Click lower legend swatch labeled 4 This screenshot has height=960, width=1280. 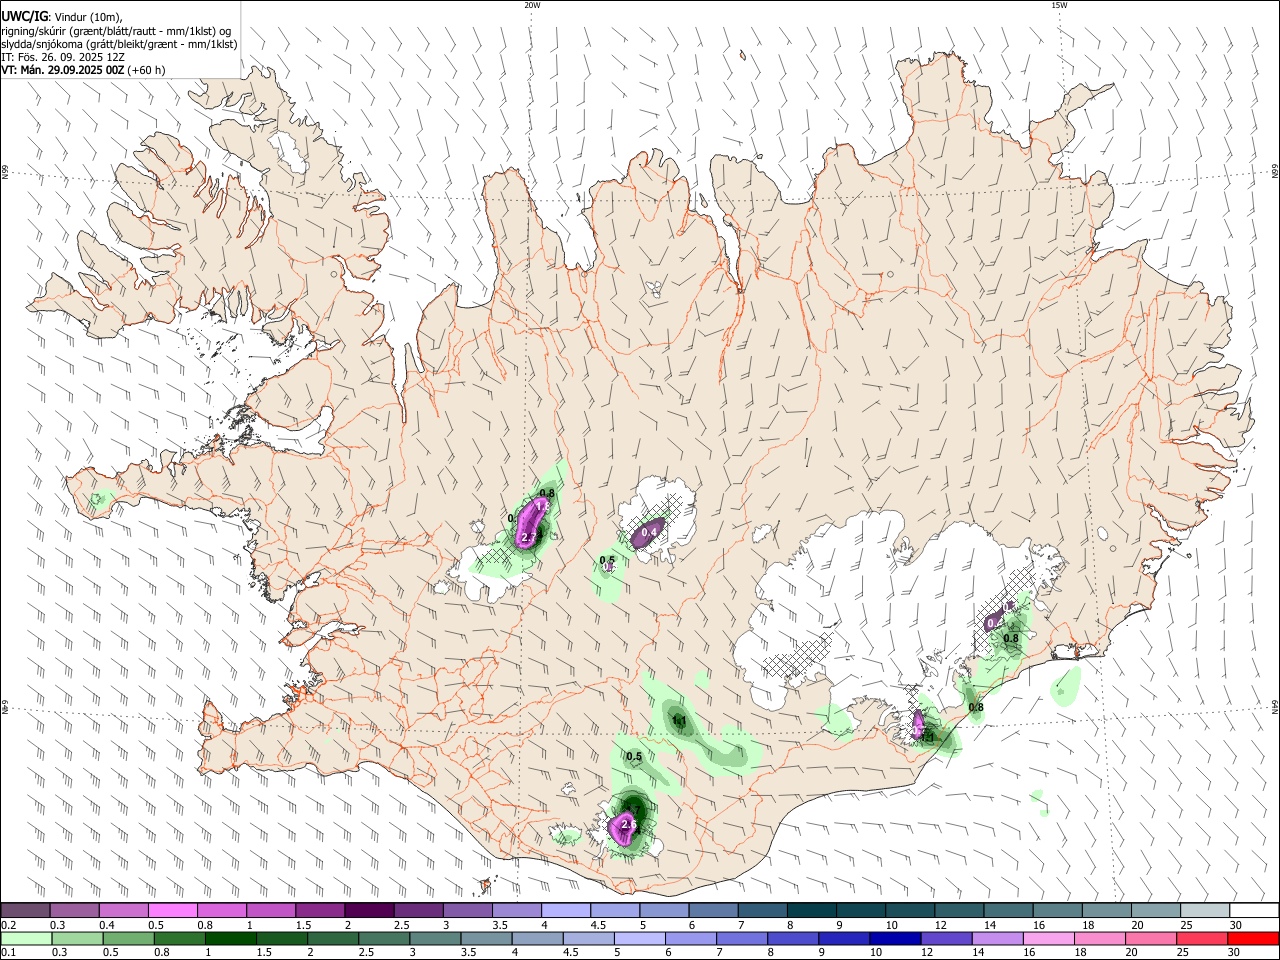(x=537, y=938)
